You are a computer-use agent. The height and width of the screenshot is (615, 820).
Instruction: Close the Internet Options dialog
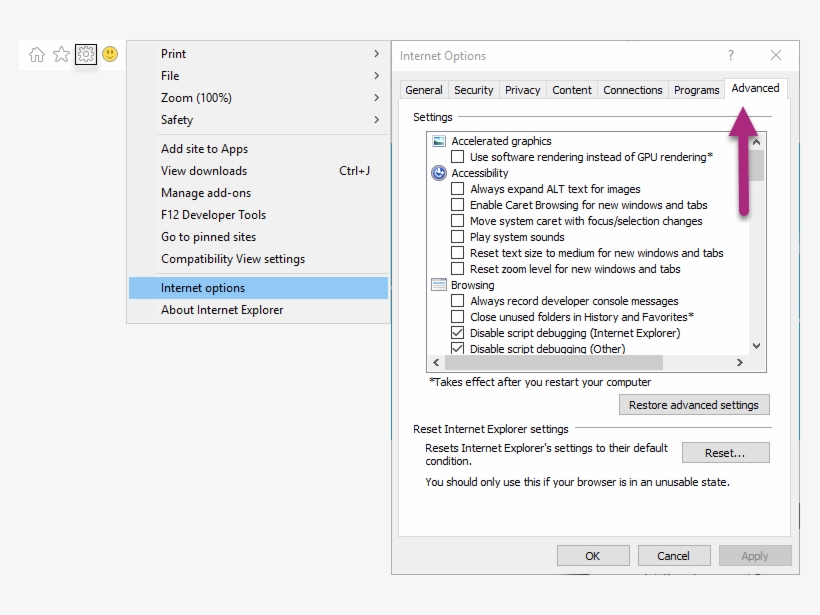coord(776,55)
